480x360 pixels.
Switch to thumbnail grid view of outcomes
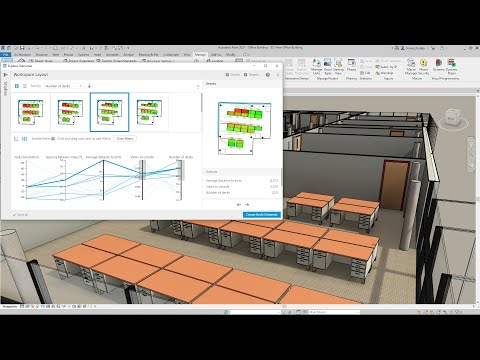click(x=17, y=86)
